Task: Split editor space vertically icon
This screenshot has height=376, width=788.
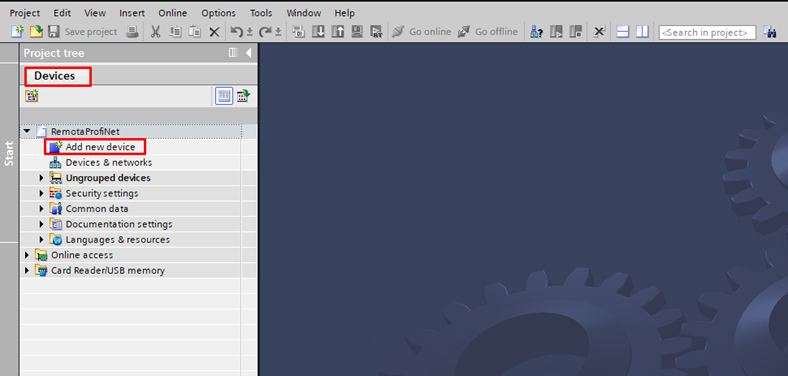Action: (642, 32)
